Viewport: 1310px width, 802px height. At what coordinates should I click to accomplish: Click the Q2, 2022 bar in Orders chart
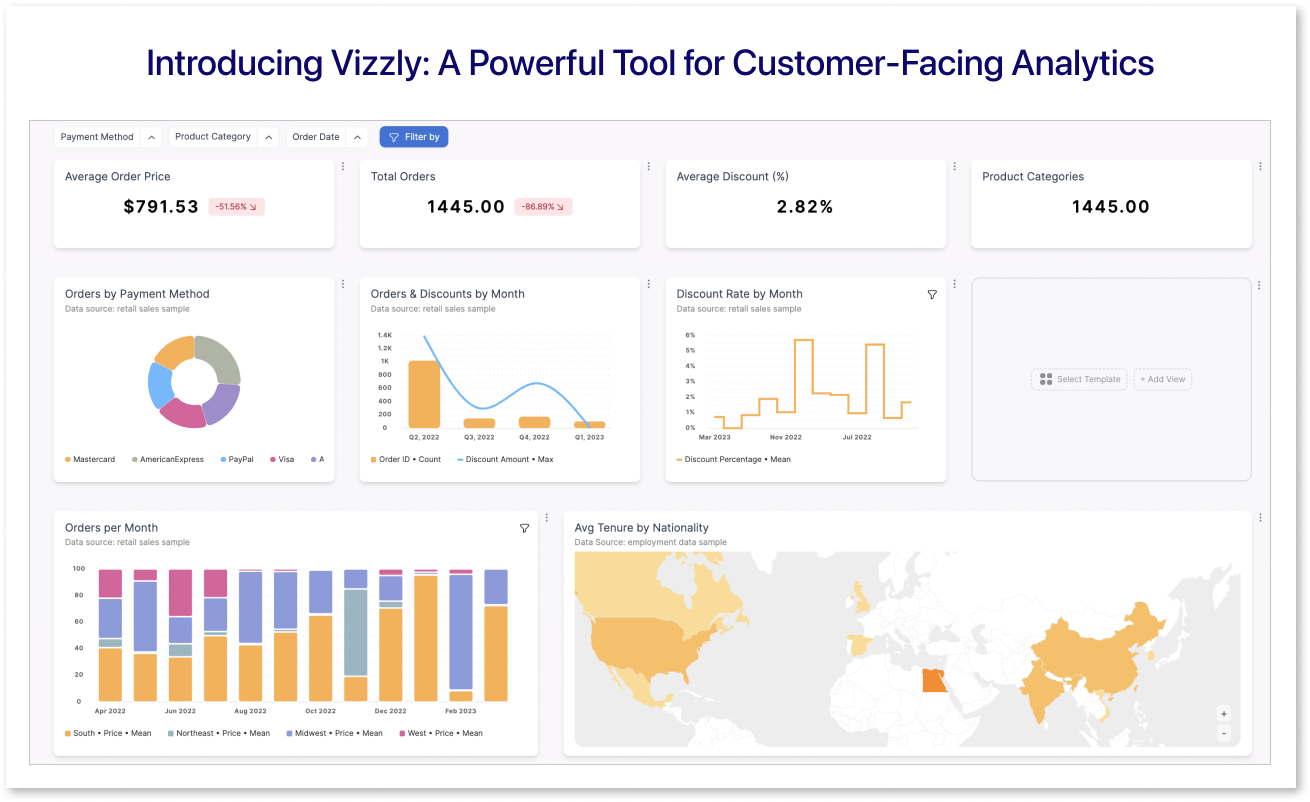click(x=424, y=394)
